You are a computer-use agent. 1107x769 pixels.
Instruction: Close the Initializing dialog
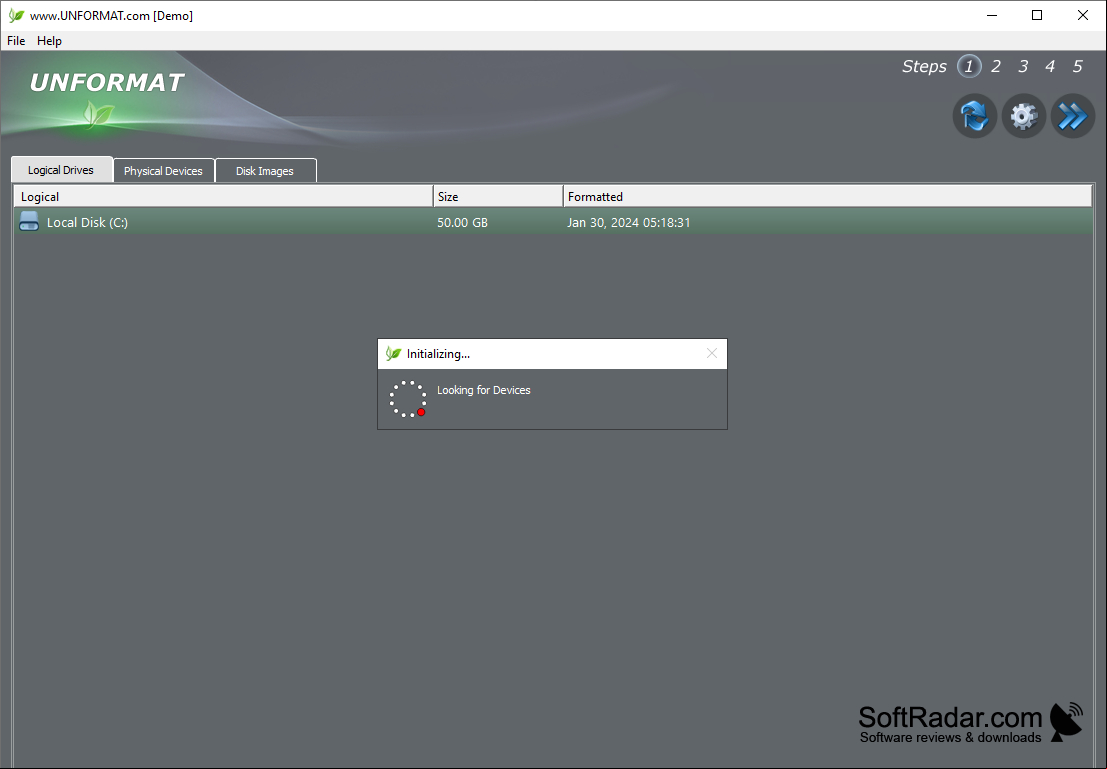point(712,353)
